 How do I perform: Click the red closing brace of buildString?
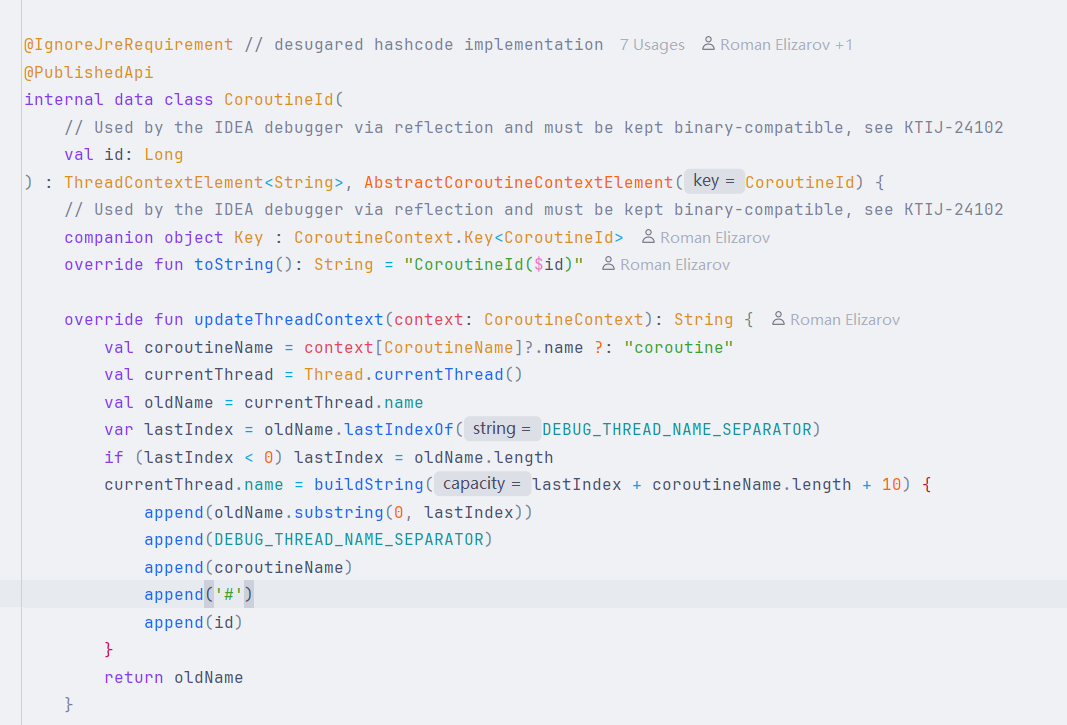[x=109, y=649]
